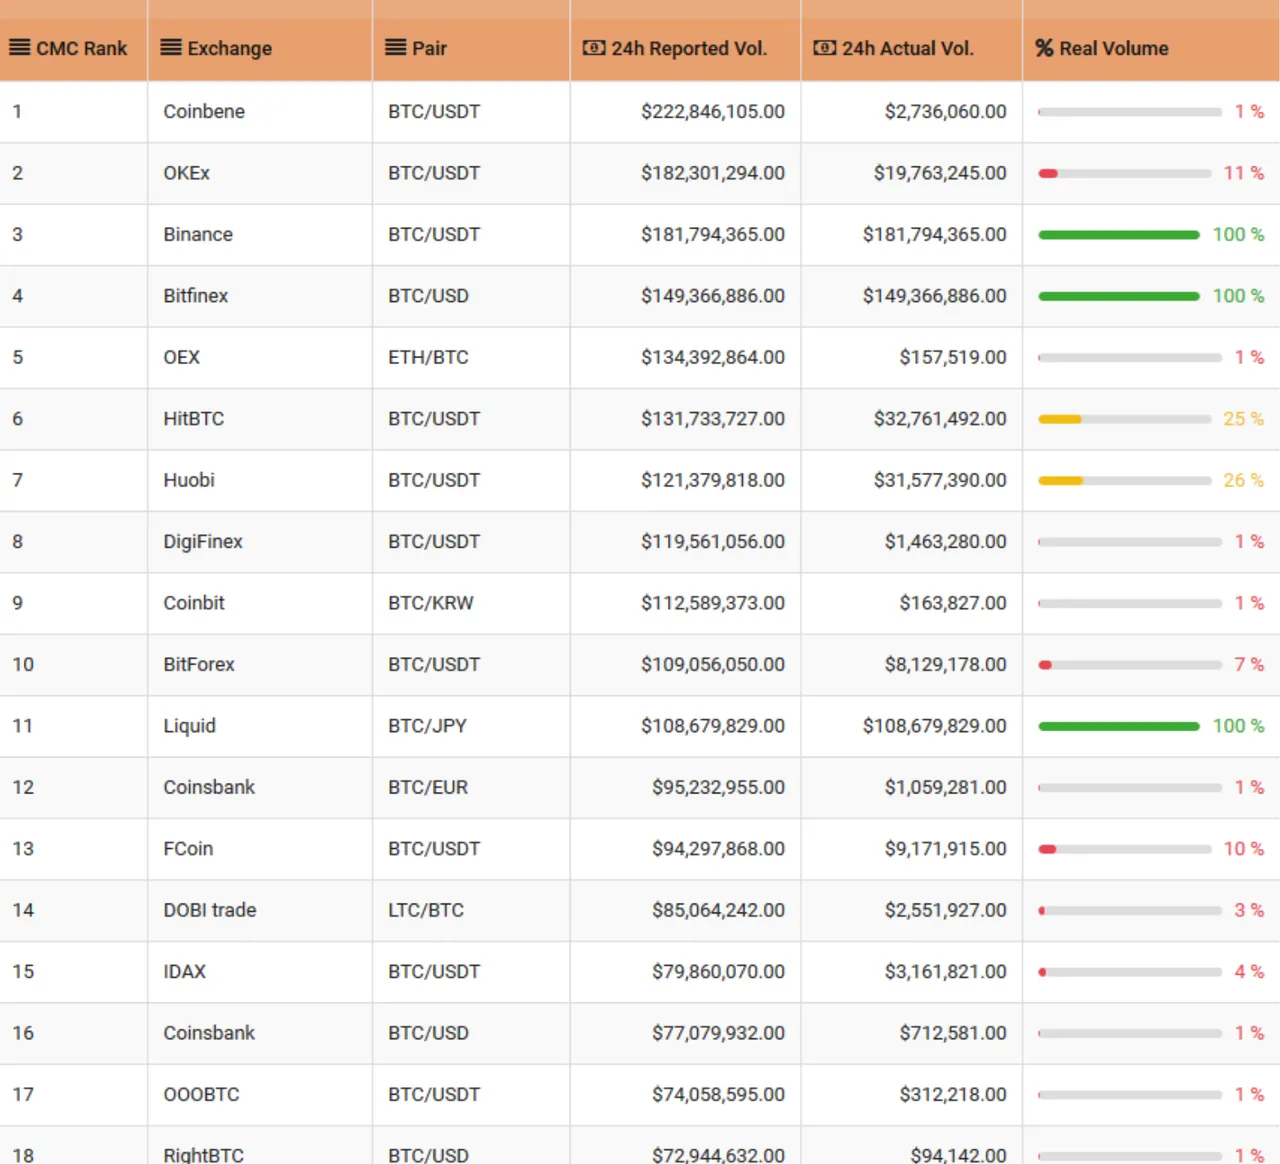Click the percent icon beside Real Volume
This screenshot has height=1164, width=1280.
(x=1044, y=48)
